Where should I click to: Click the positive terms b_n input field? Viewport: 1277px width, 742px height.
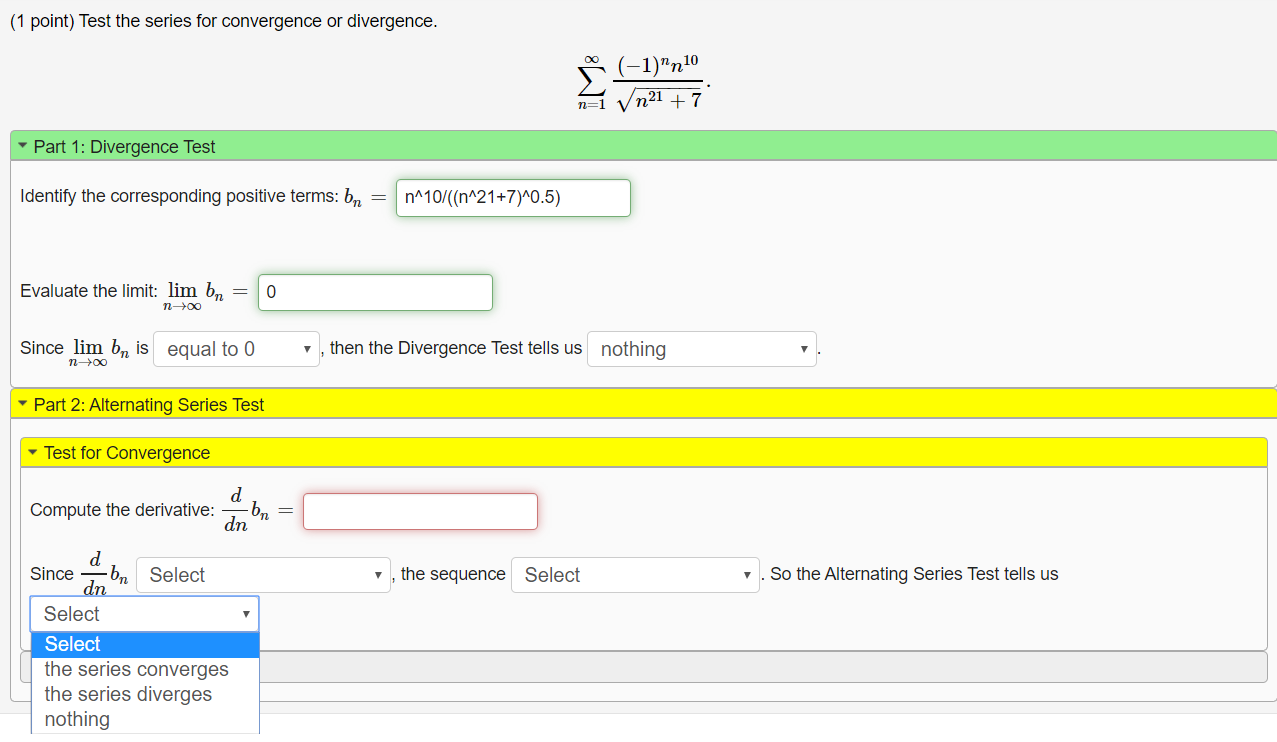513,197
